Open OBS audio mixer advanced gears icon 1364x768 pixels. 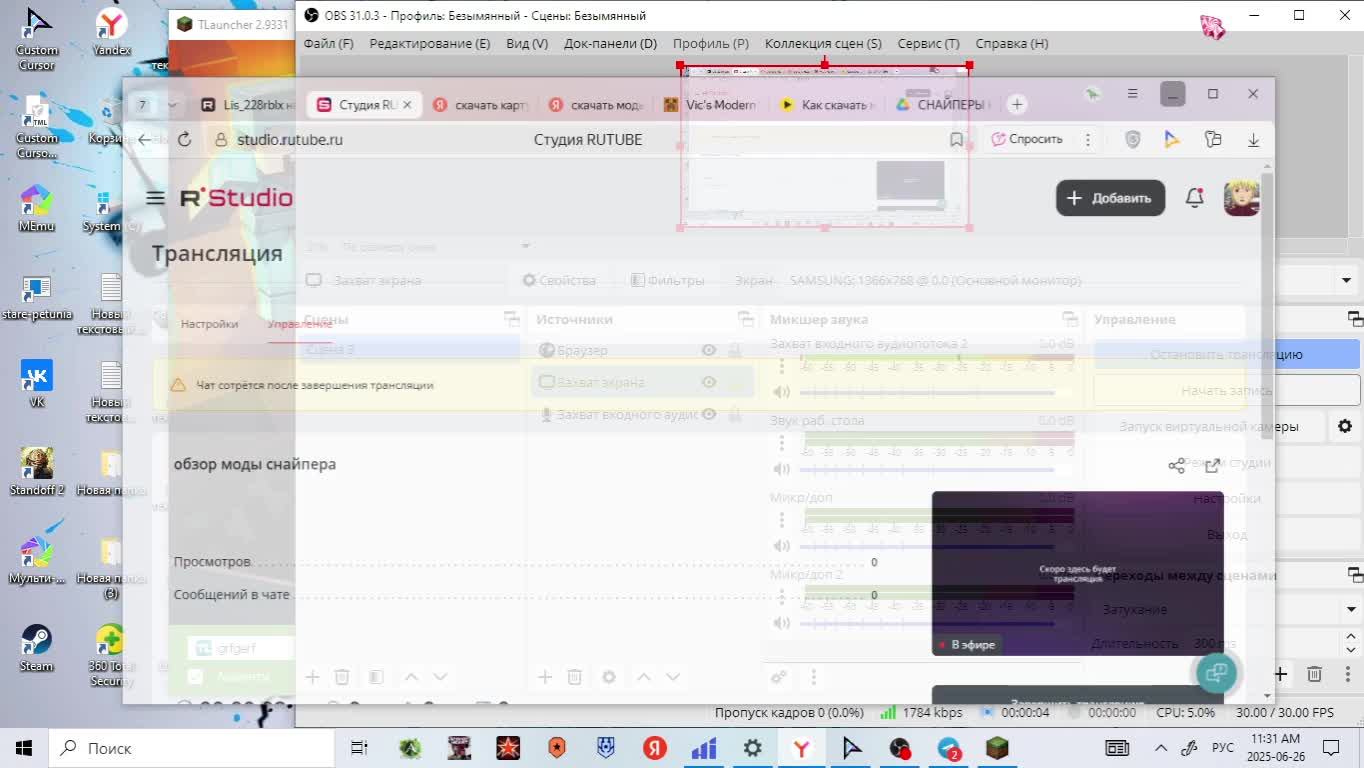point(779,677)
